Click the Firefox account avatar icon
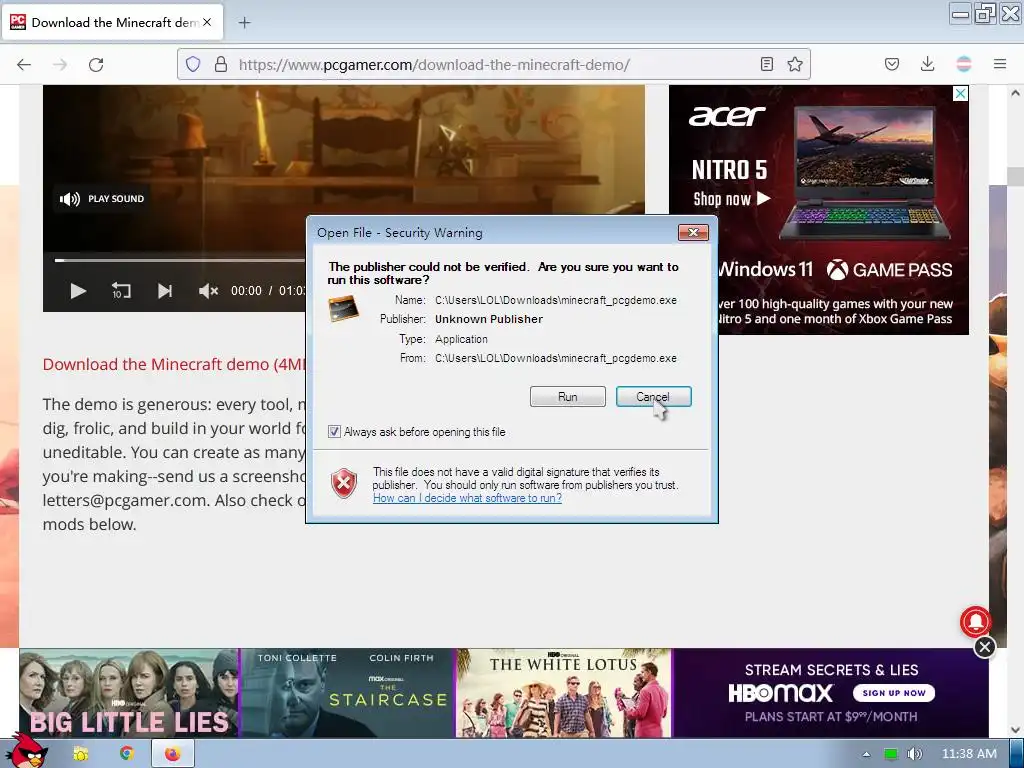This screenshot has height=768, width=1024. click(963, 64)
